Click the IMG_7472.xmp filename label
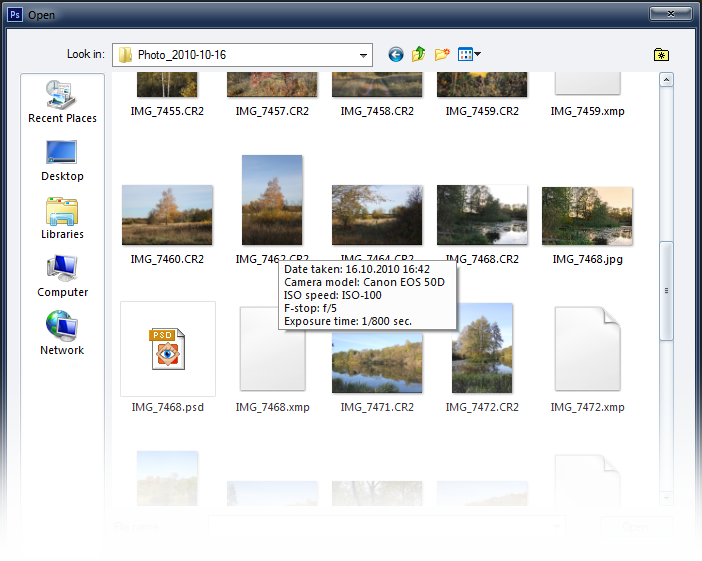 pos(587,407)
